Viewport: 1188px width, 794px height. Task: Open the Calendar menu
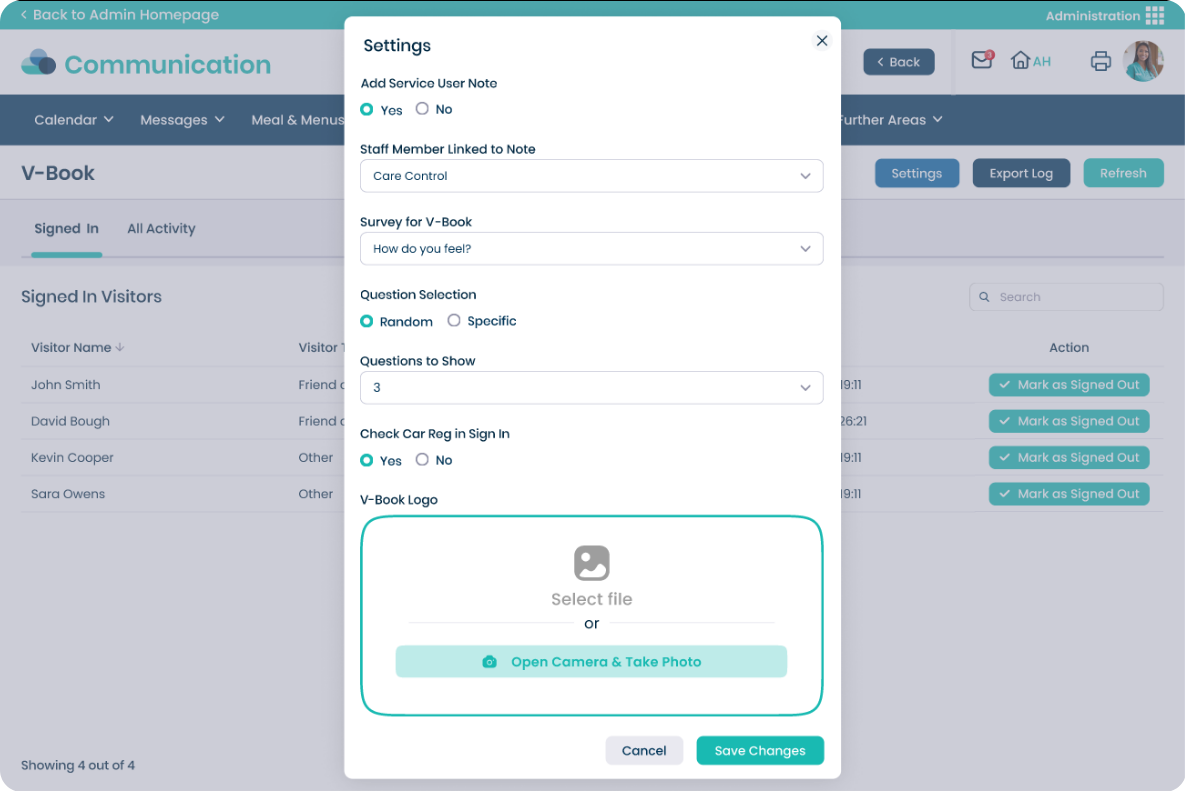tap(73, 119)
